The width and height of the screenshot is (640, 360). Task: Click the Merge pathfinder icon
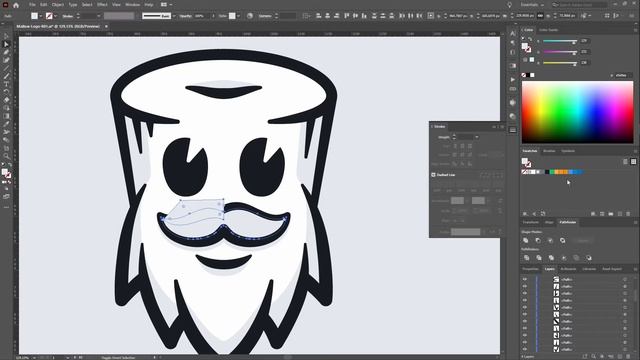tap(551, 258)
